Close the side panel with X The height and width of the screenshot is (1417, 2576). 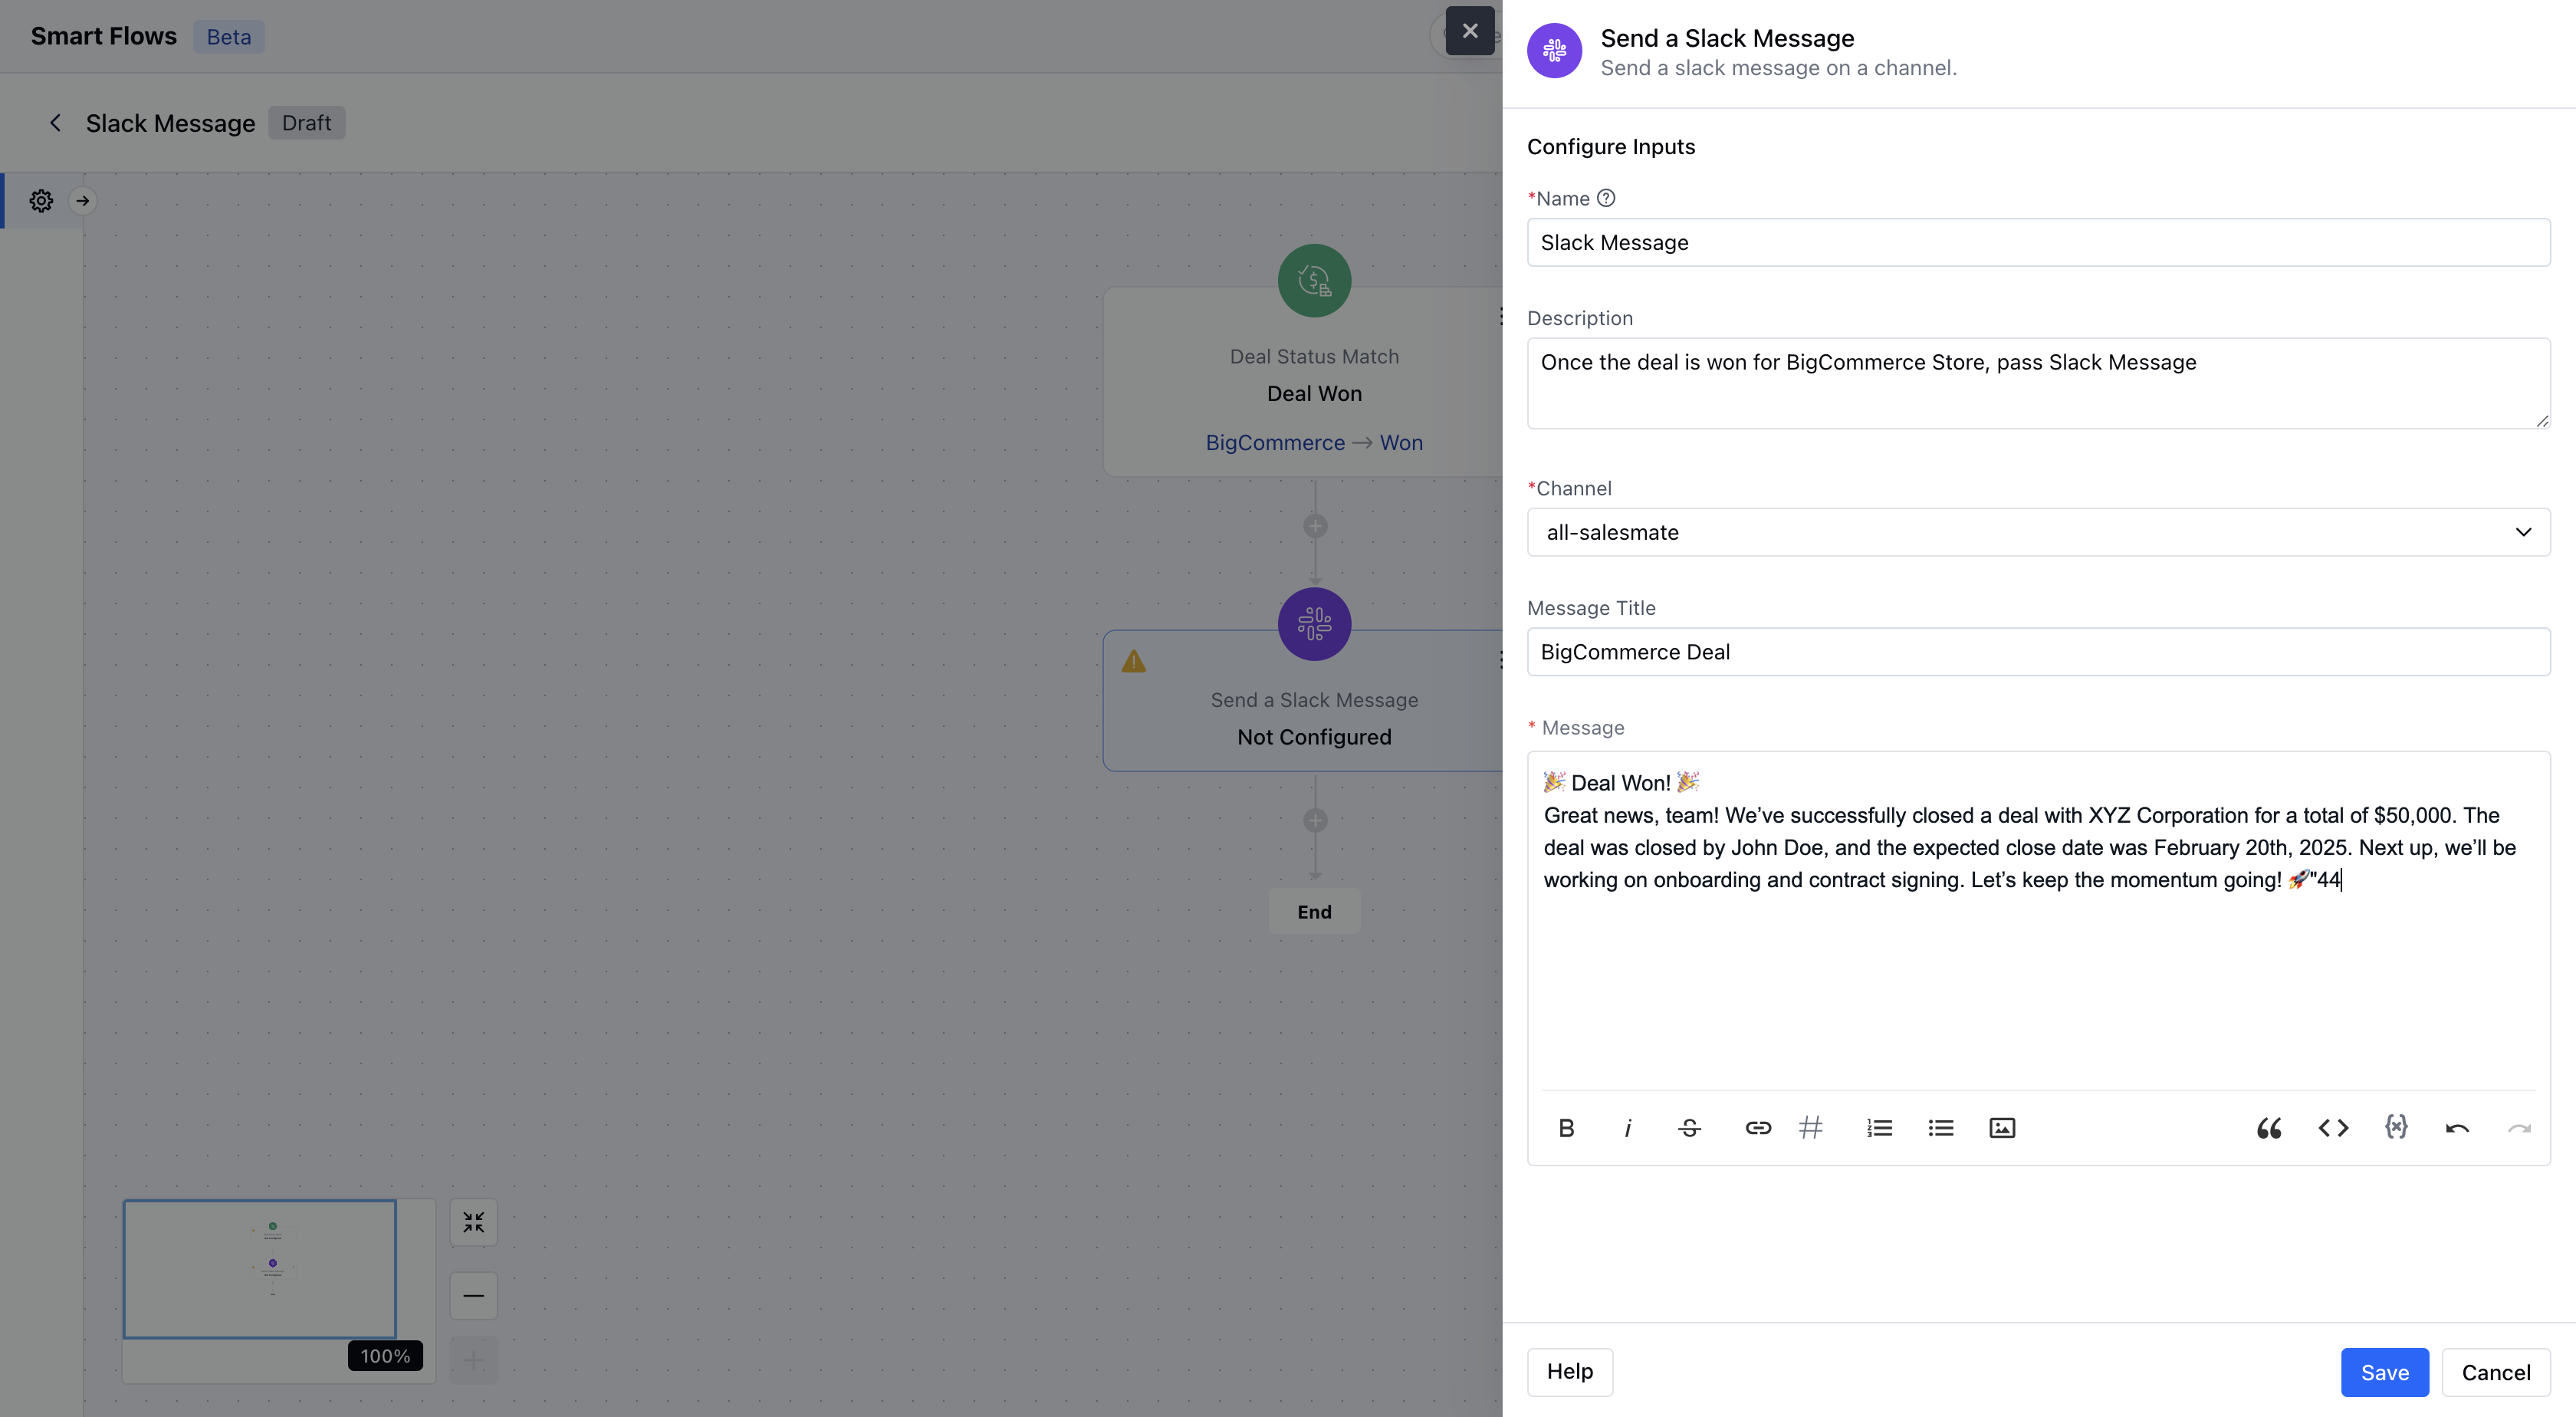(1470, 31)
